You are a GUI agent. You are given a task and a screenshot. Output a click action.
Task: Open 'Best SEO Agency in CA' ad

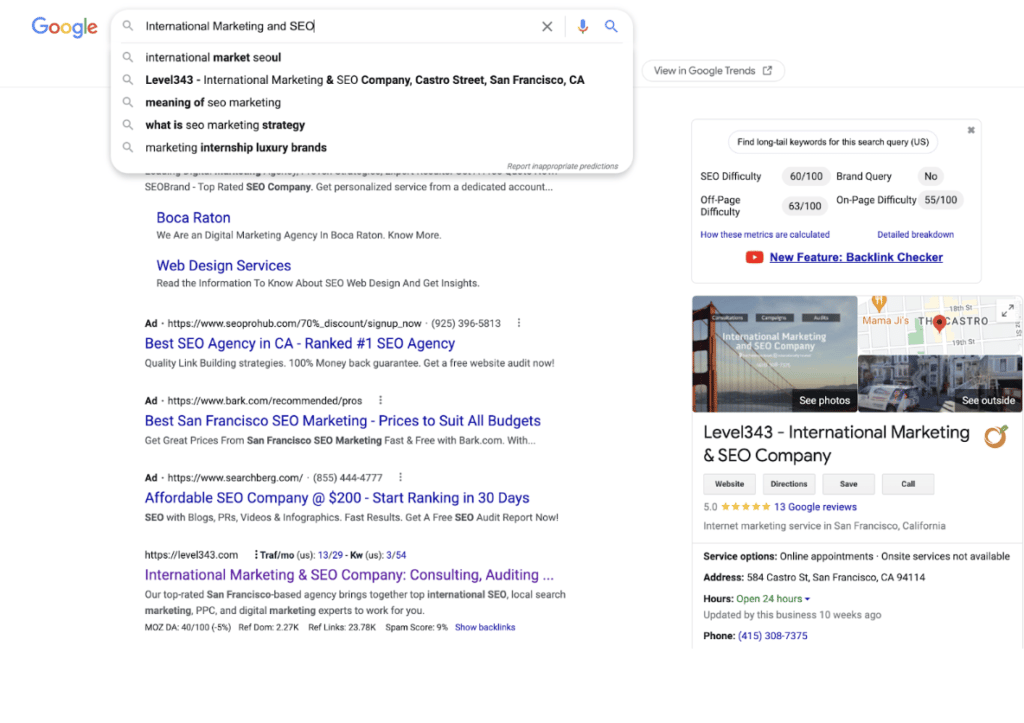pos(300,344)
